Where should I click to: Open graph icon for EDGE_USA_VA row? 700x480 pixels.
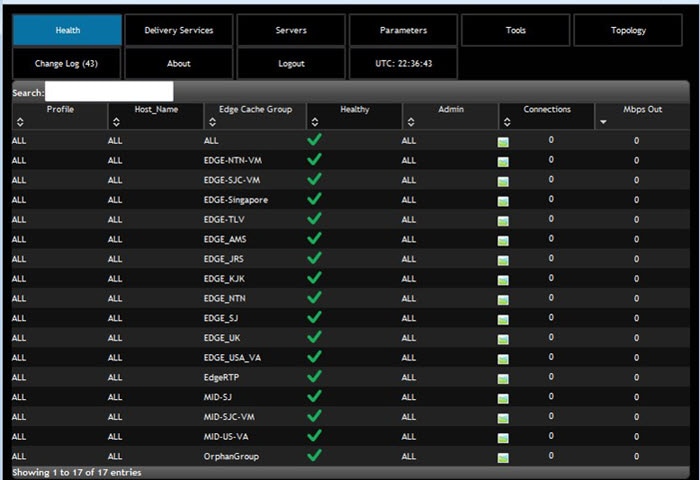pyautogui.click(x=503, y=359)
